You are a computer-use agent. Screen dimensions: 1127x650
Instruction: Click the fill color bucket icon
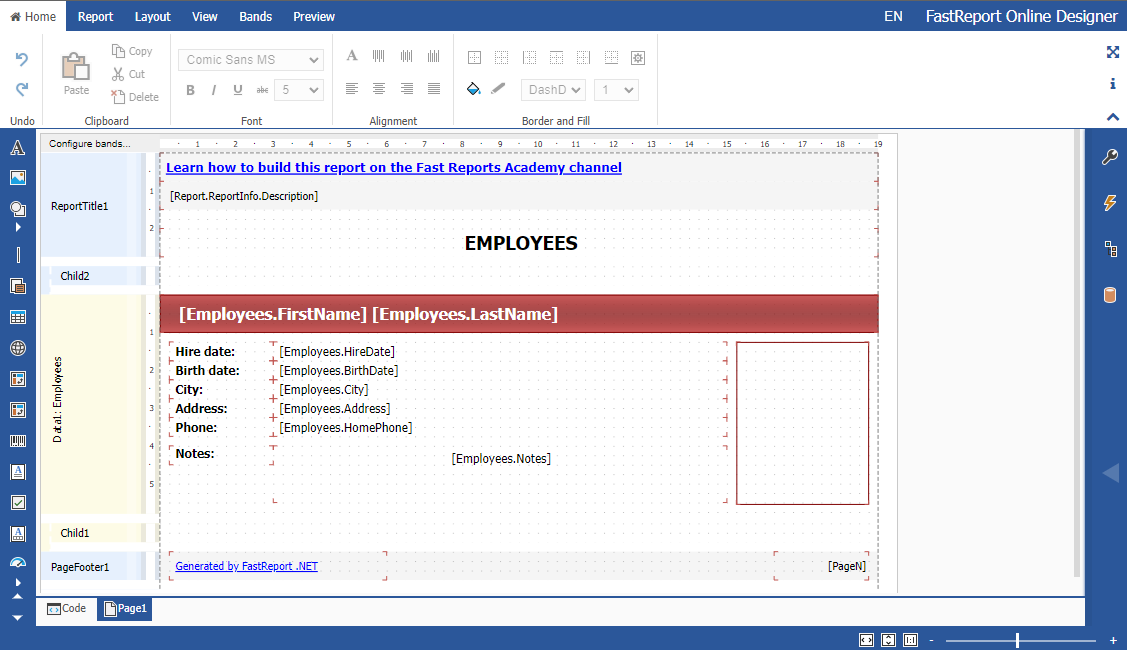pos(474,89)
